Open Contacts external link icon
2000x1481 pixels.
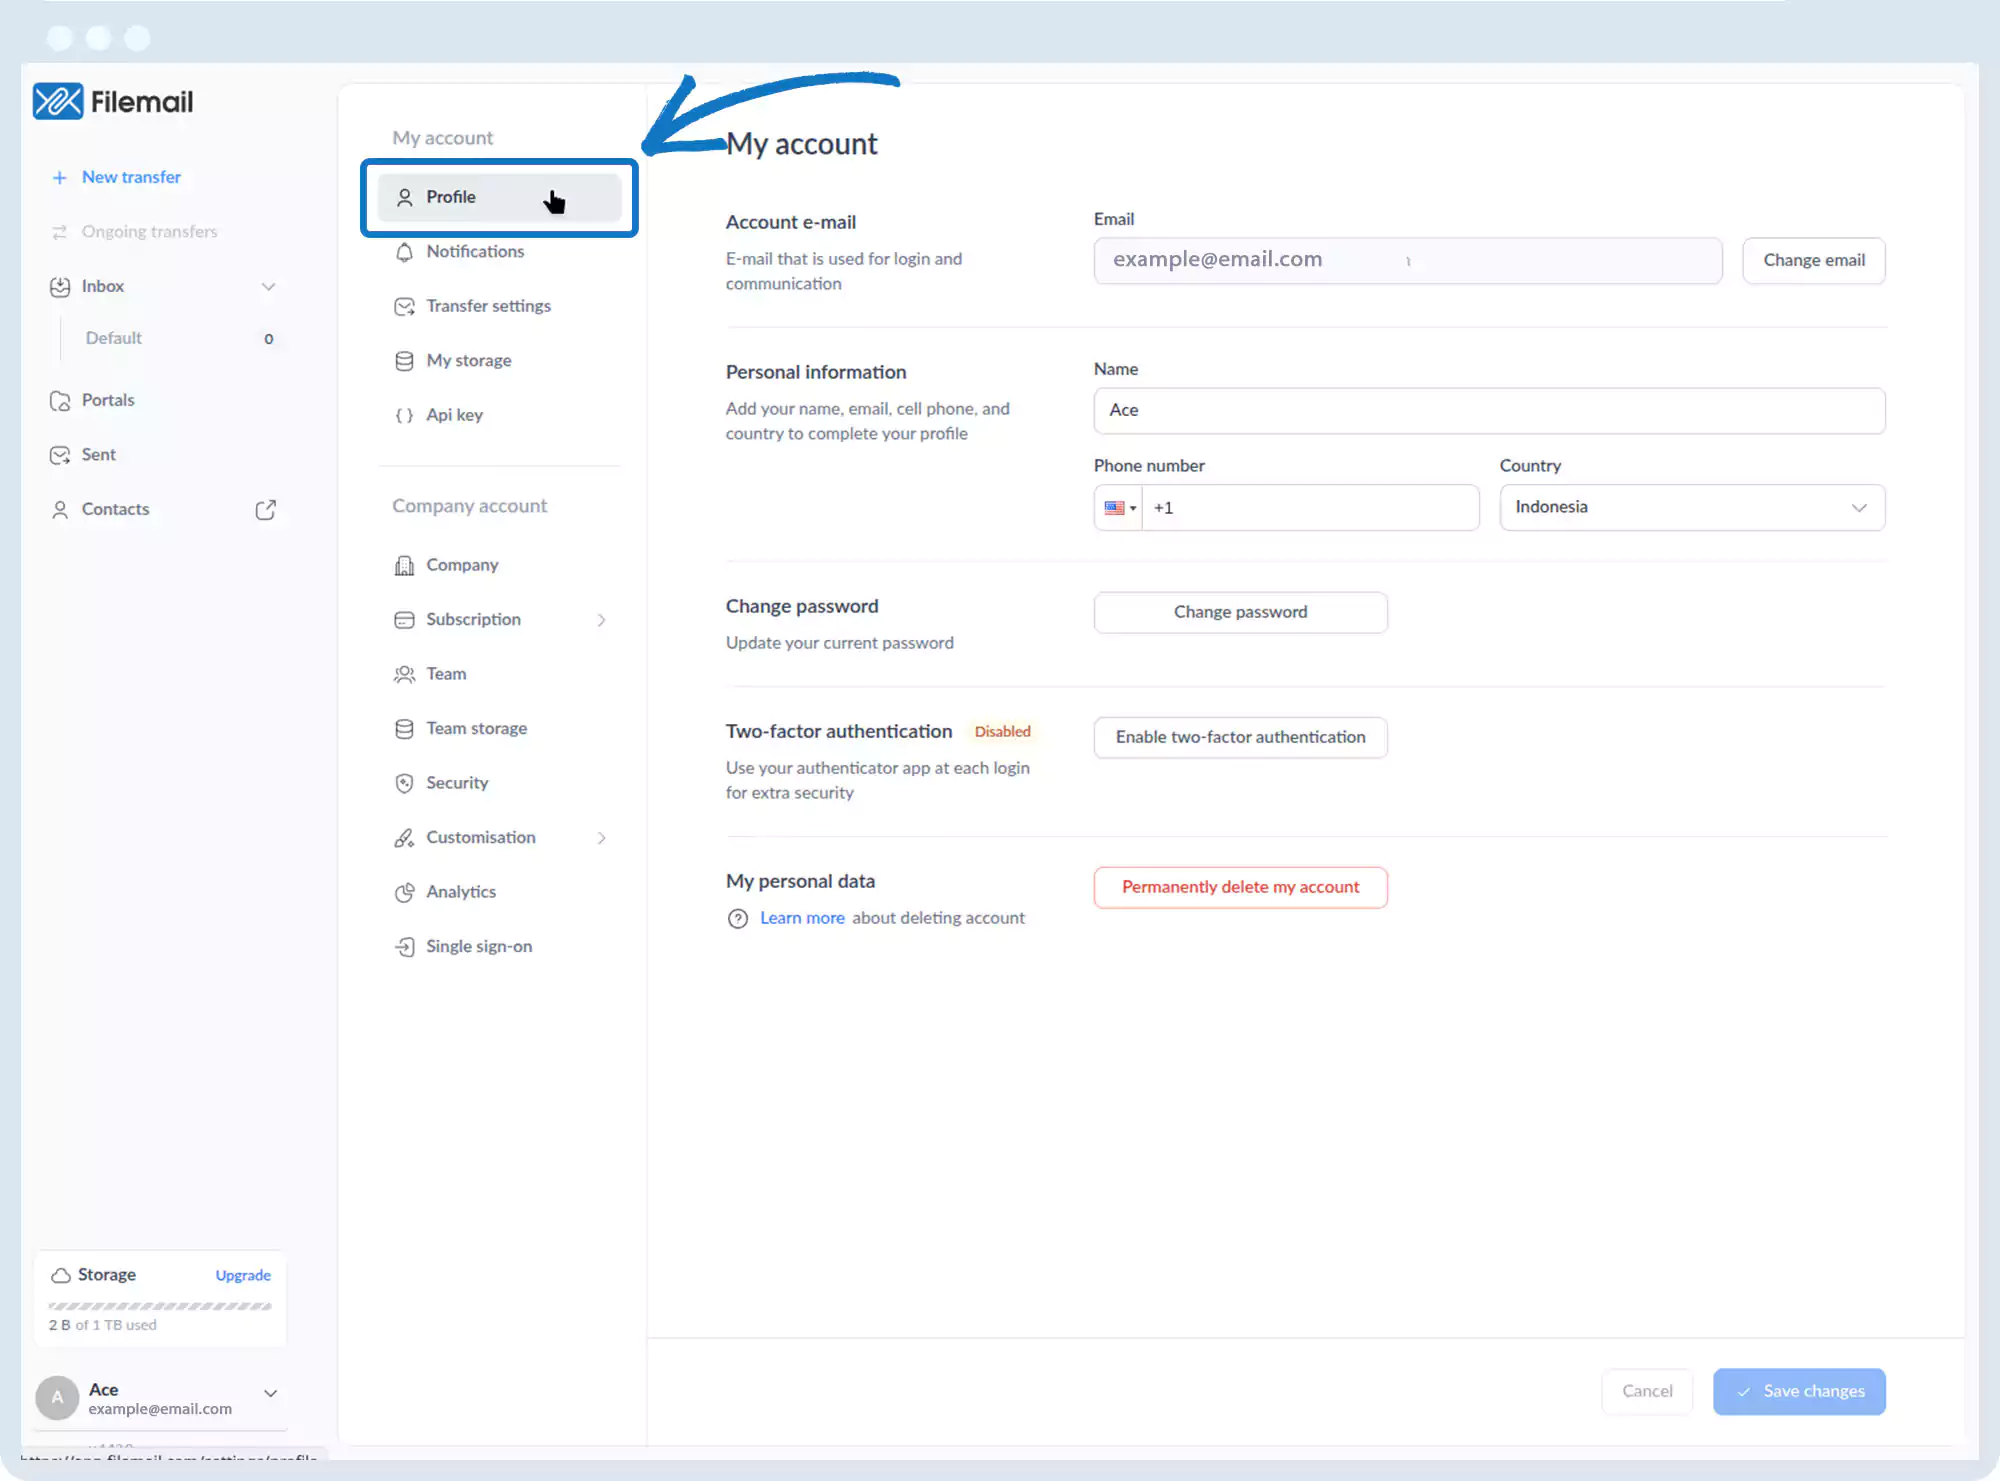tap(265, 510)
